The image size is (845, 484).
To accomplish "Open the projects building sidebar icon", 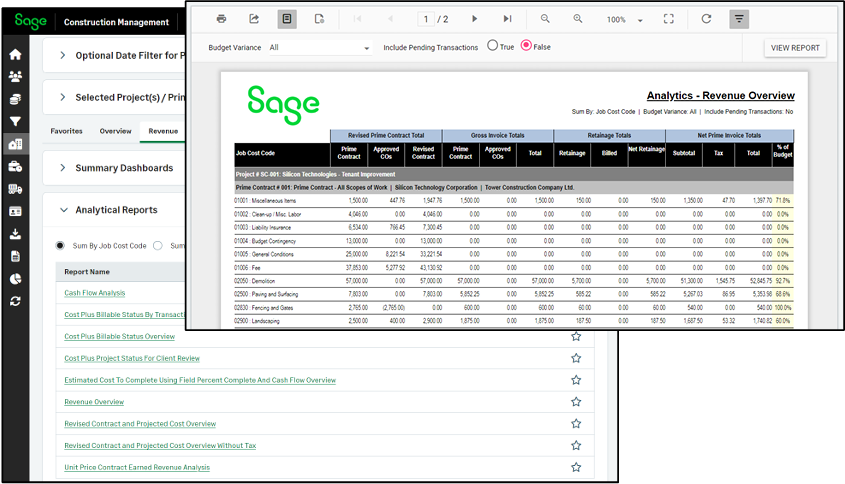I will pos(15,144).
